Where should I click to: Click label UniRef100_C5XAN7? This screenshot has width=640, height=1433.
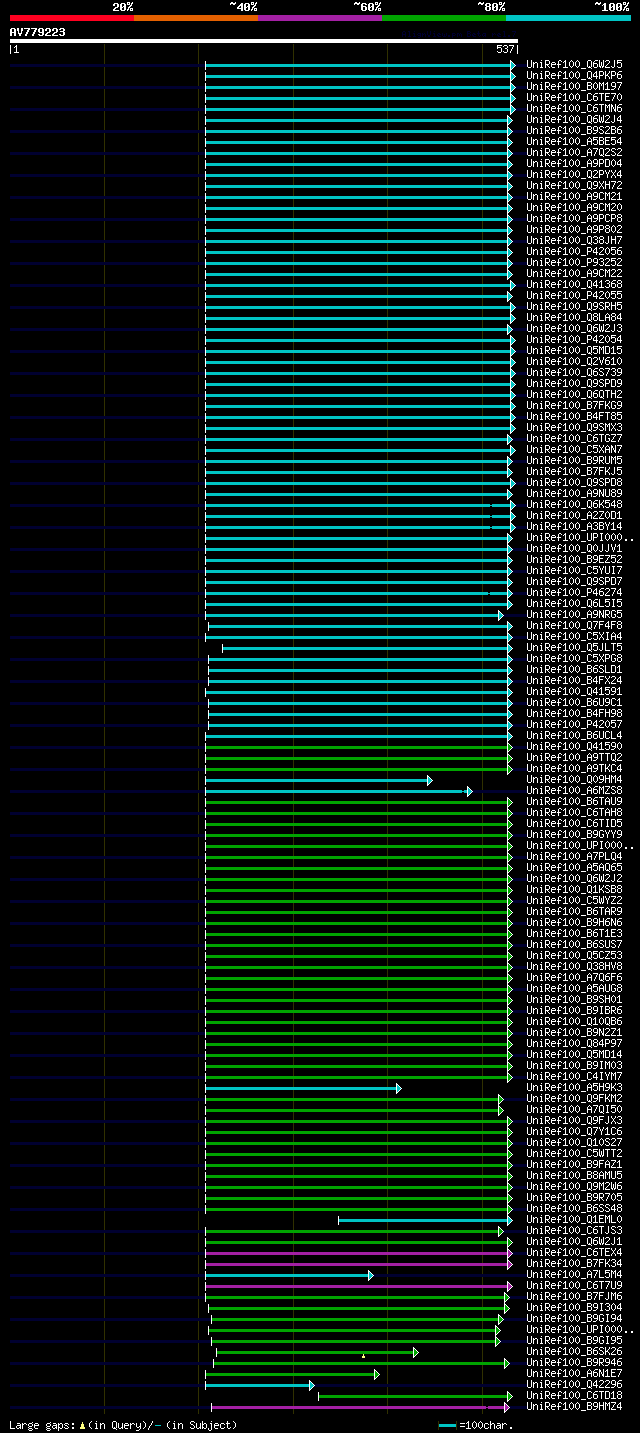[574, 449]
